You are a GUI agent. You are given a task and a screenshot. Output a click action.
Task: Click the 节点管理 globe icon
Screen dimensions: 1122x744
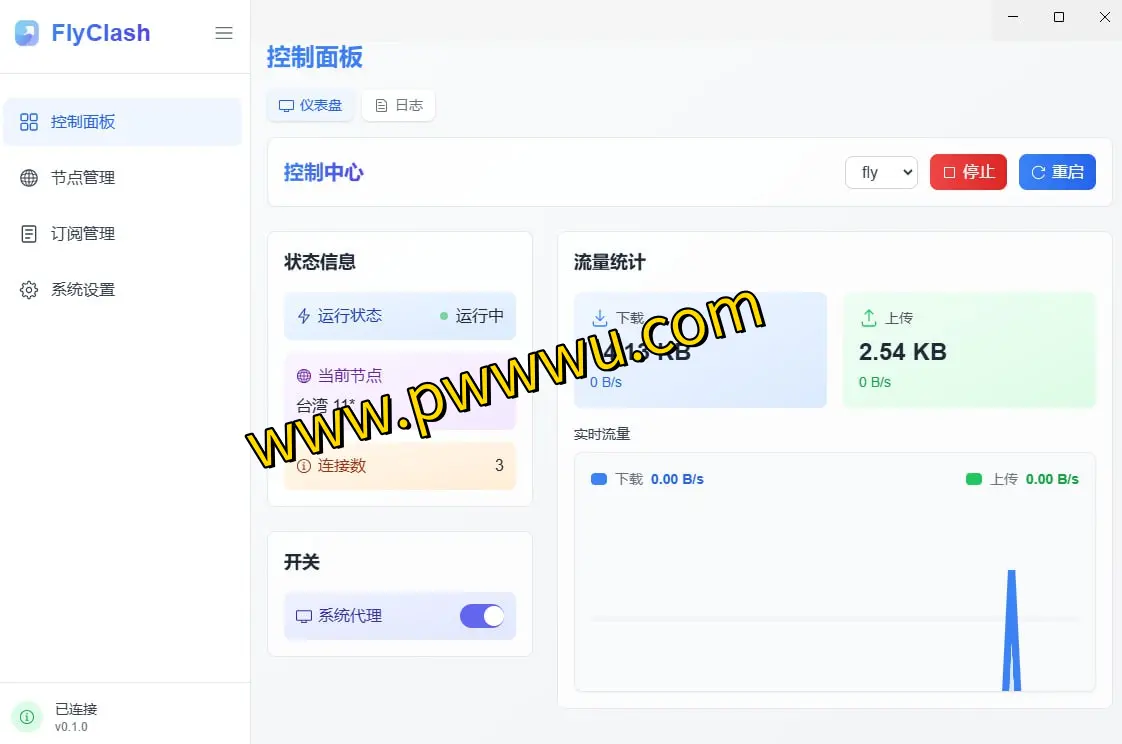point(29,178)
